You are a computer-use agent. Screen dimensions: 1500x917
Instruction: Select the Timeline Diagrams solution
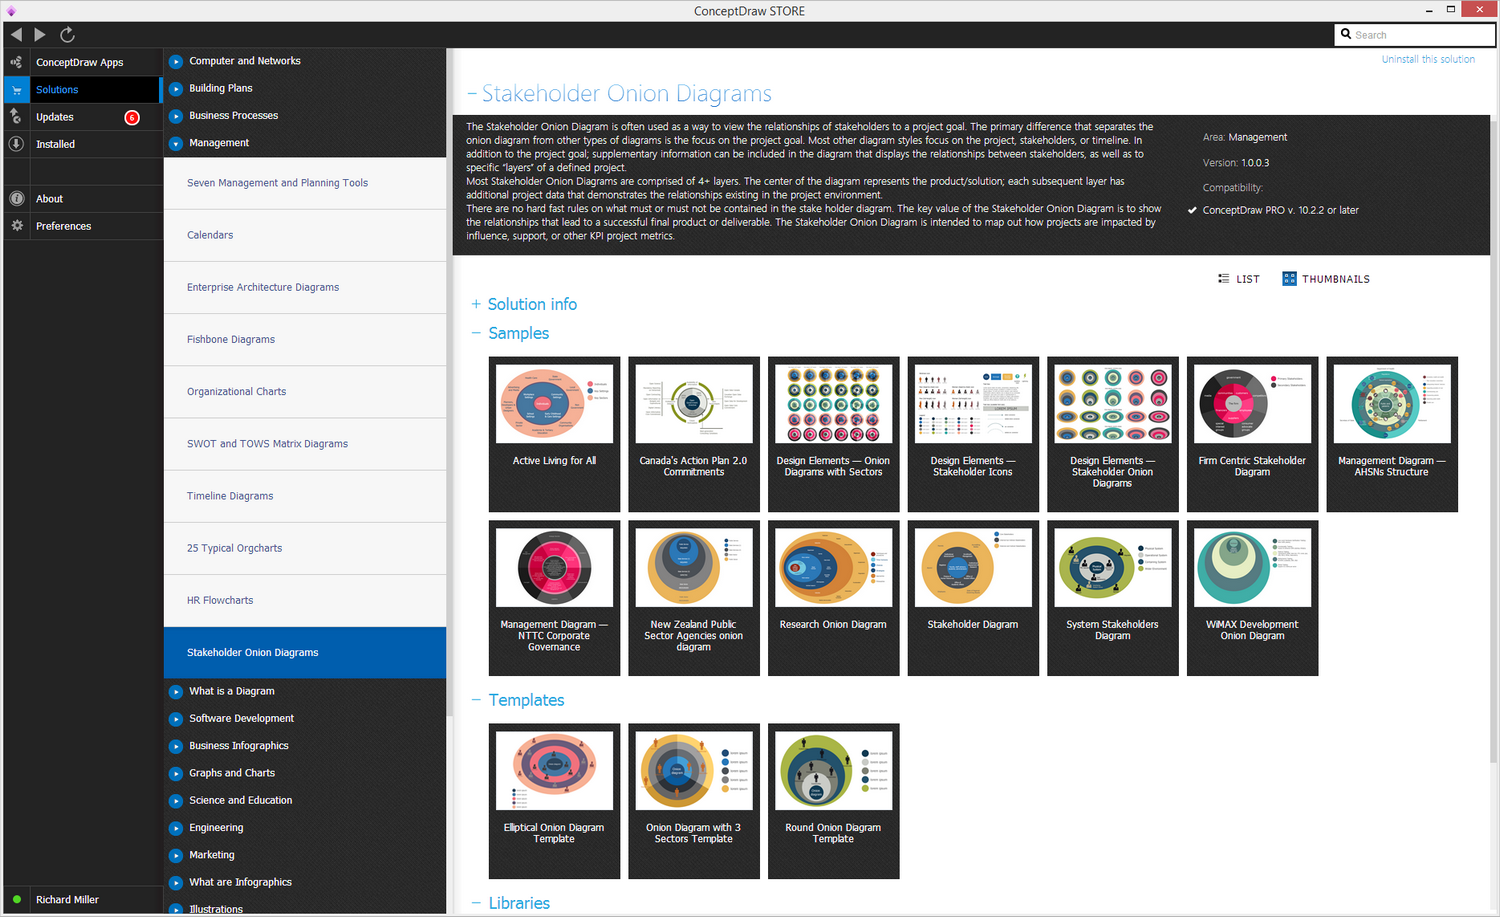coord(305,496)
